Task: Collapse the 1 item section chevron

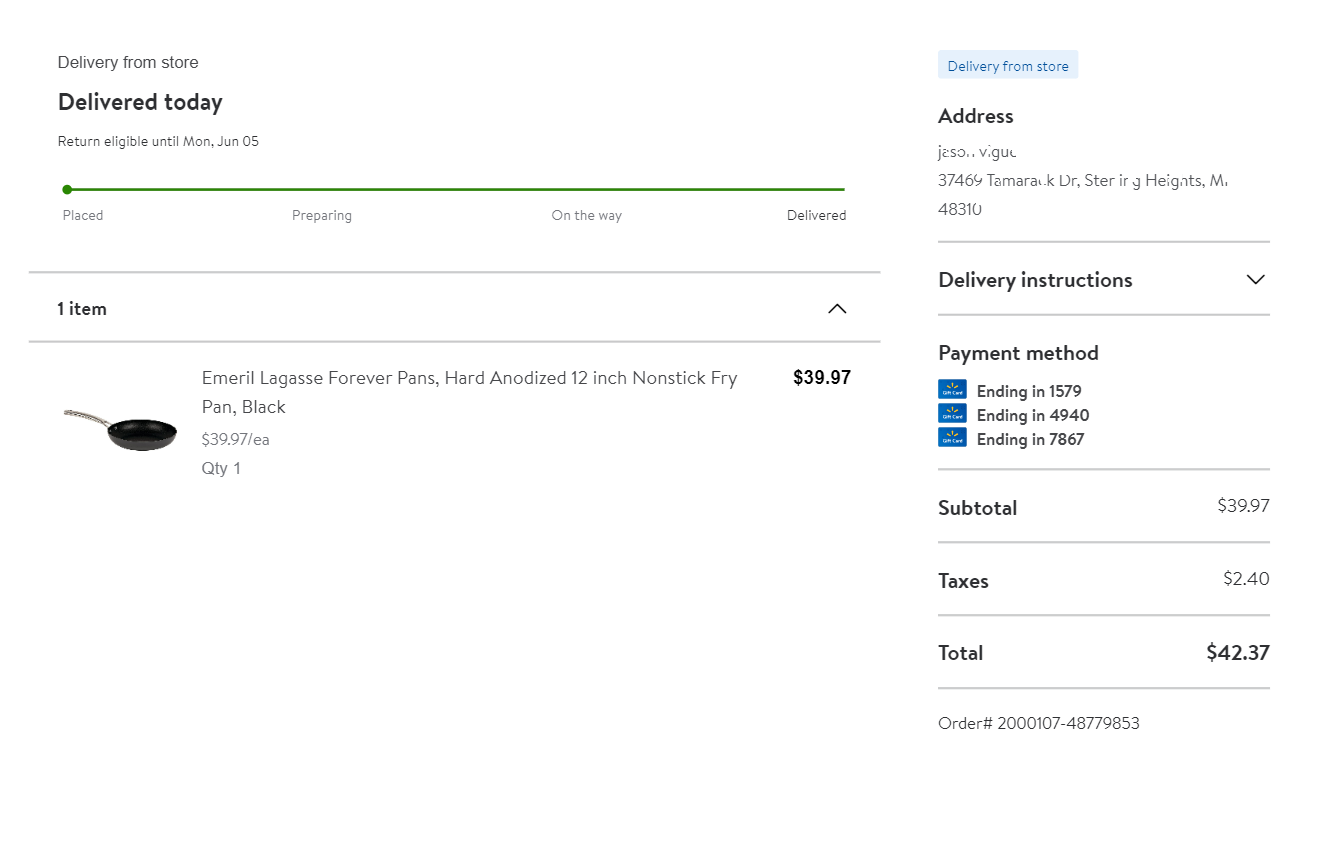Action: click(x=837, y=309)
